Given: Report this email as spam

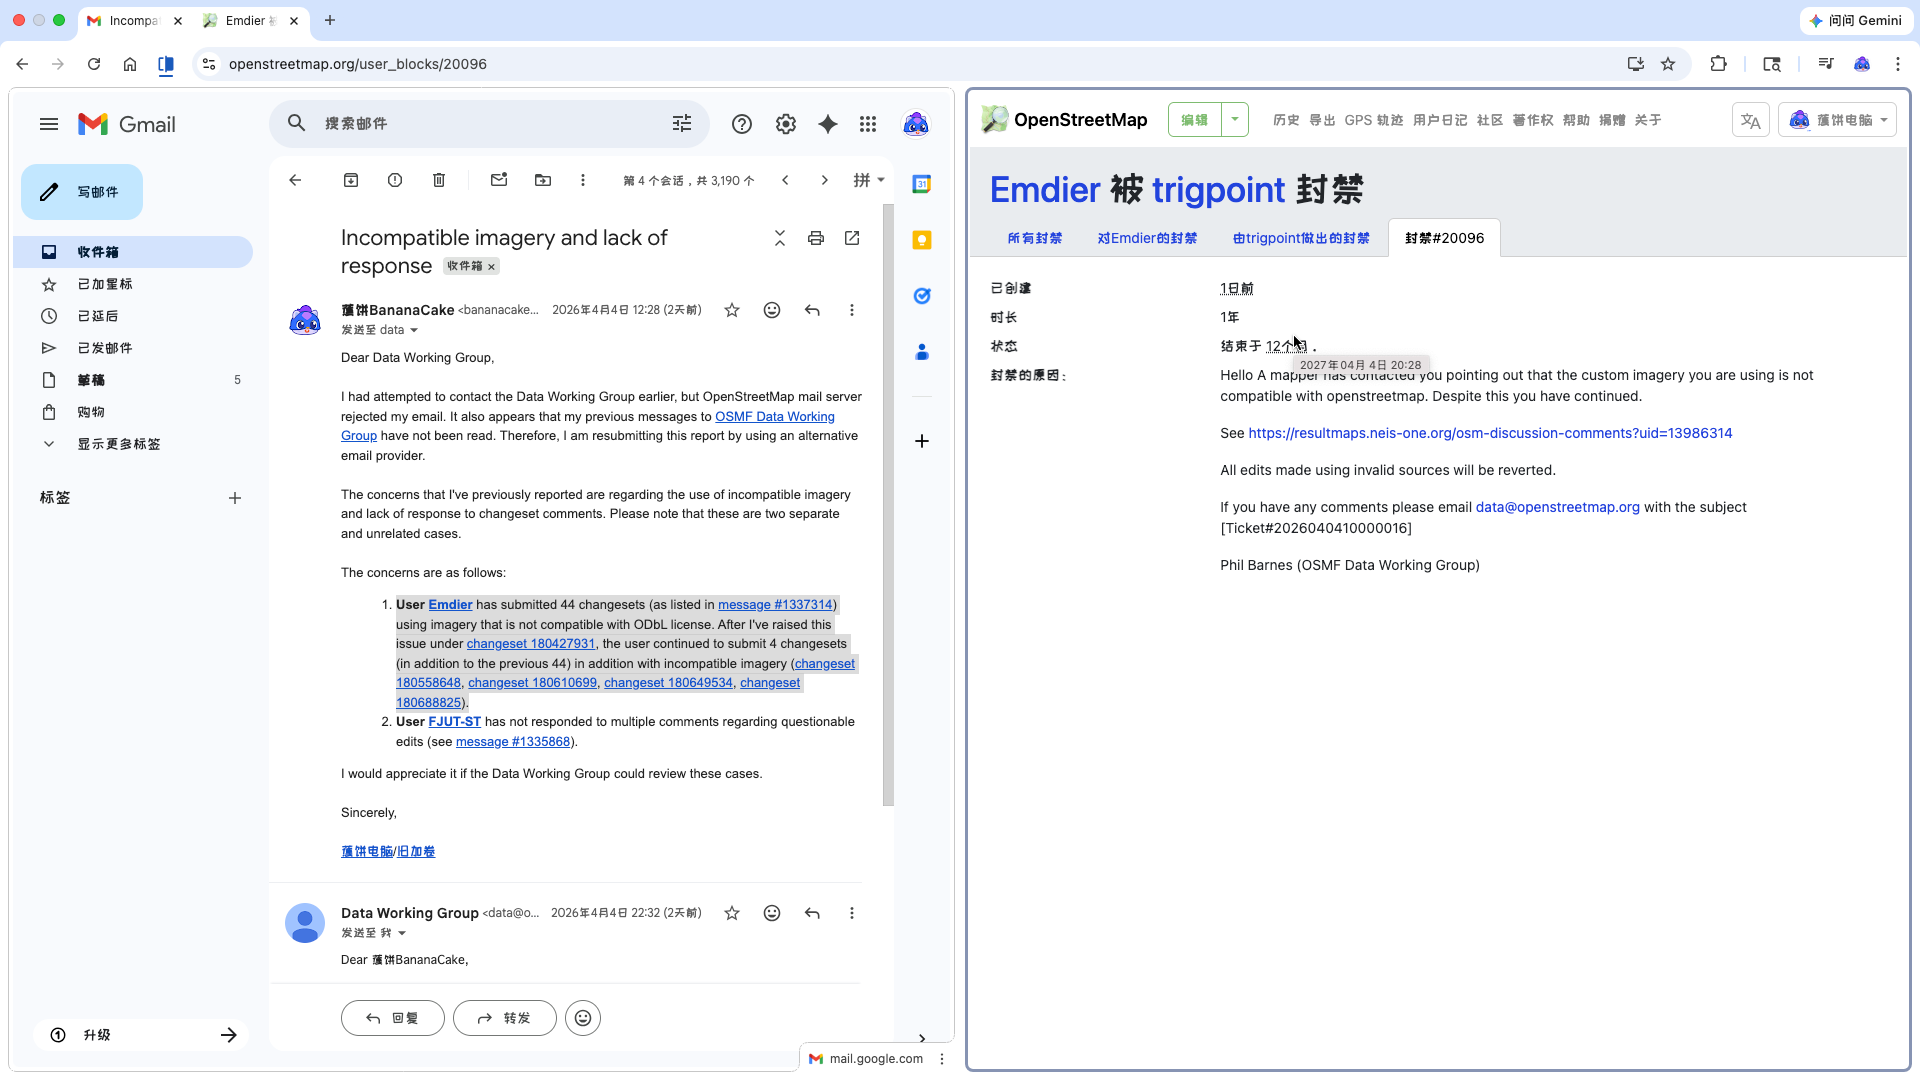Looking at the screenshot, I should 395,180.
